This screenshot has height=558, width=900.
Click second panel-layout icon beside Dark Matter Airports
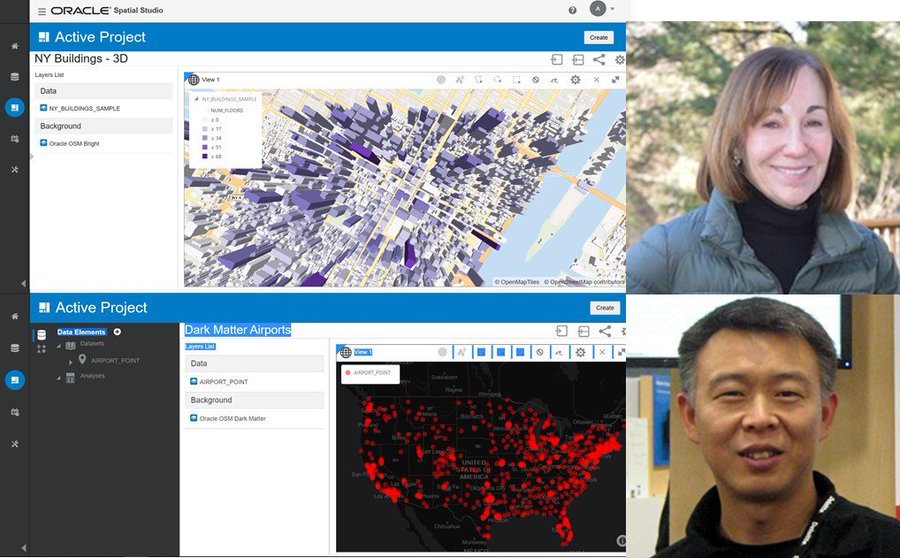(584, 331)
